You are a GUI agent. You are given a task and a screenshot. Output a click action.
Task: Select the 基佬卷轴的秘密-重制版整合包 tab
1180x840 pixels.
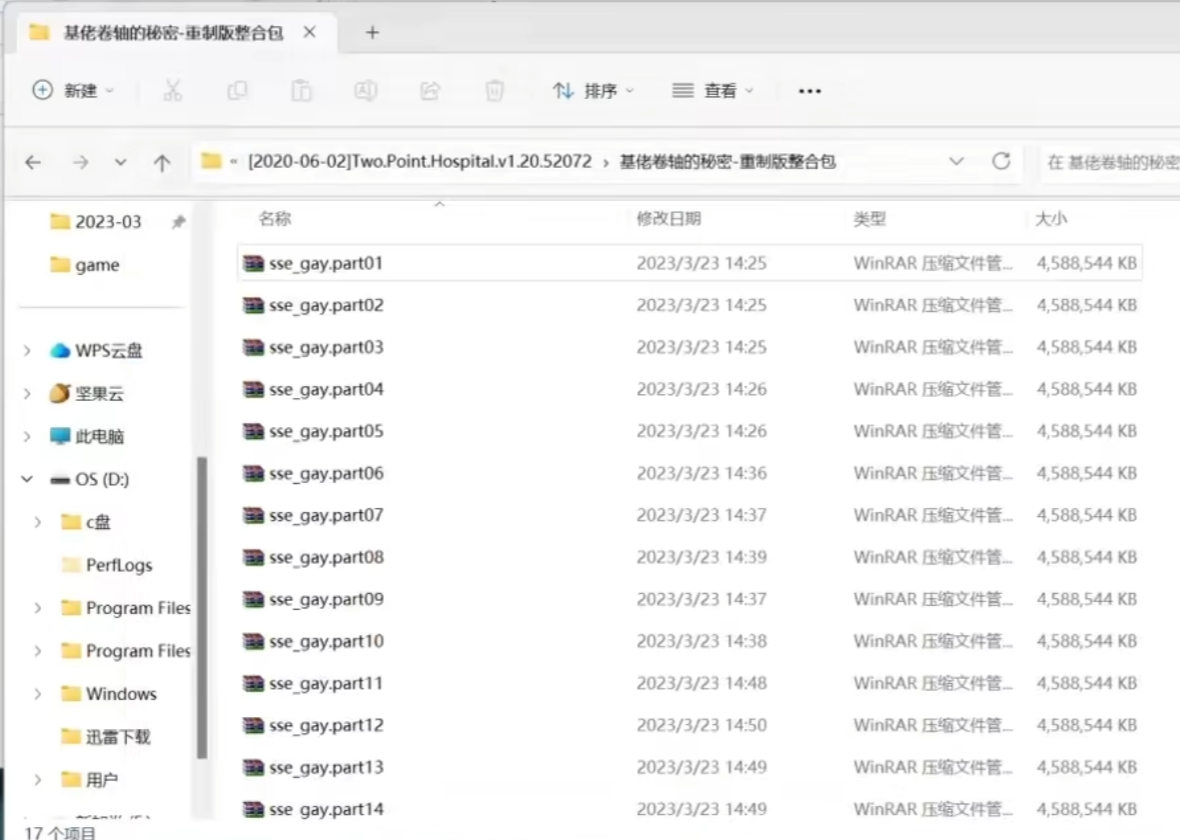click(173, 32)
